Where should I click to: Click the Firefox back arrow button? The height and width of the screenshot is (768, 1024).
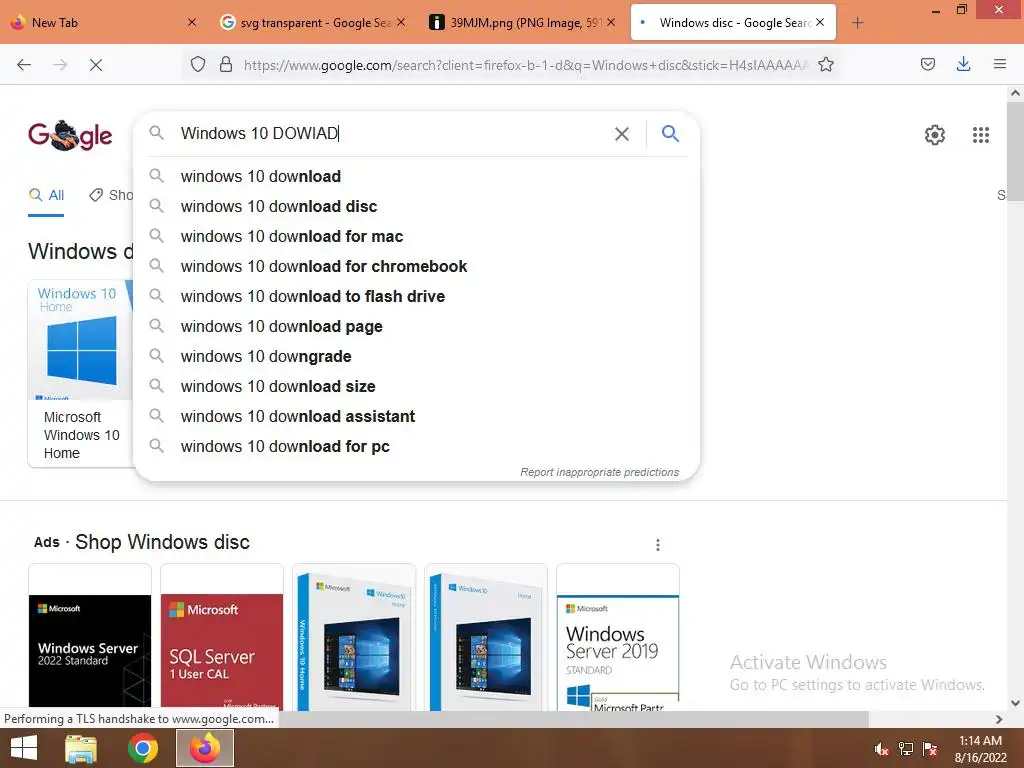coord(24,65)
